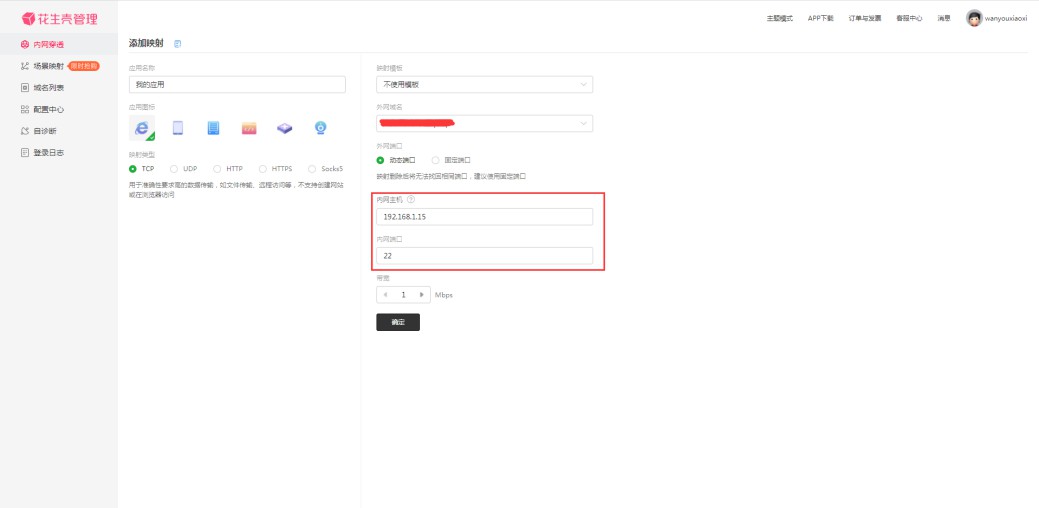The image size is (1039, 508).
Task: Select the 固定端口 radio option
Action: coord(436,160)
